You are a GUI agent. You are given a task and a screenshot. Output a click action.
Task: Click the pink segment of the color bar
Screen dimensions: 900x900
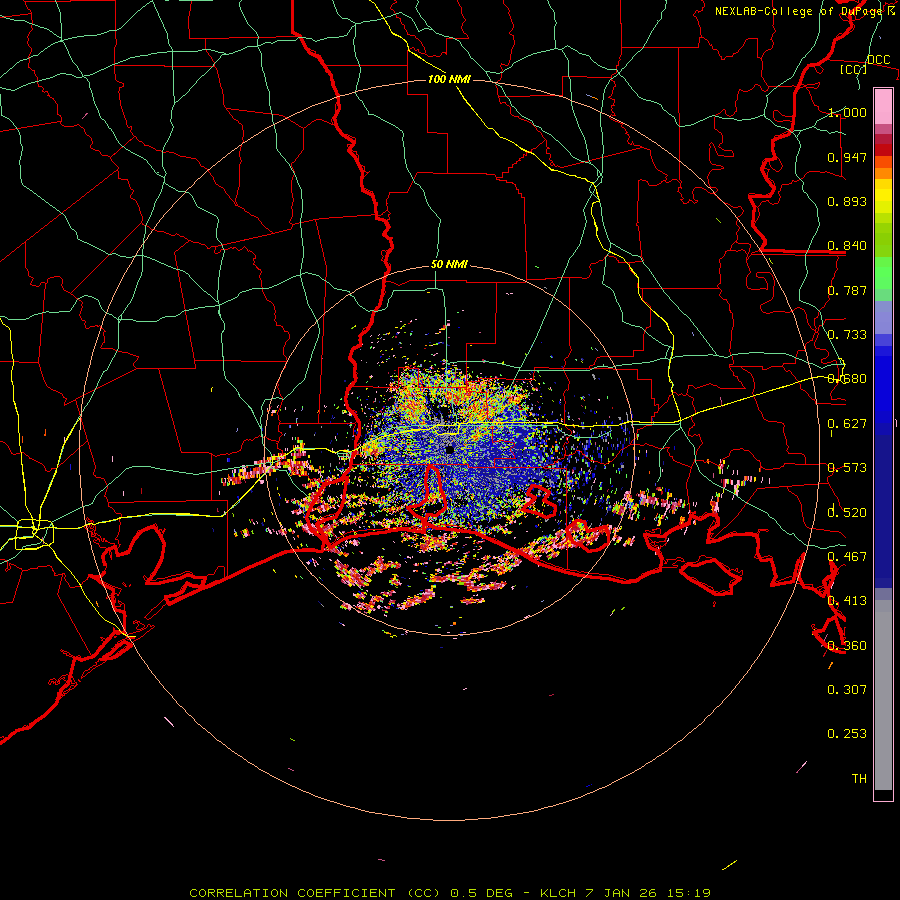click(883, 107)
